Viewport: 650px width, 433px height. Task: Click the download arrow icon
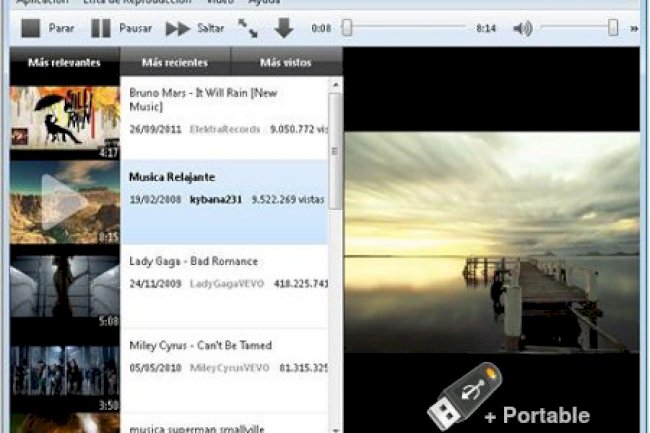click(x=284, y=28)
